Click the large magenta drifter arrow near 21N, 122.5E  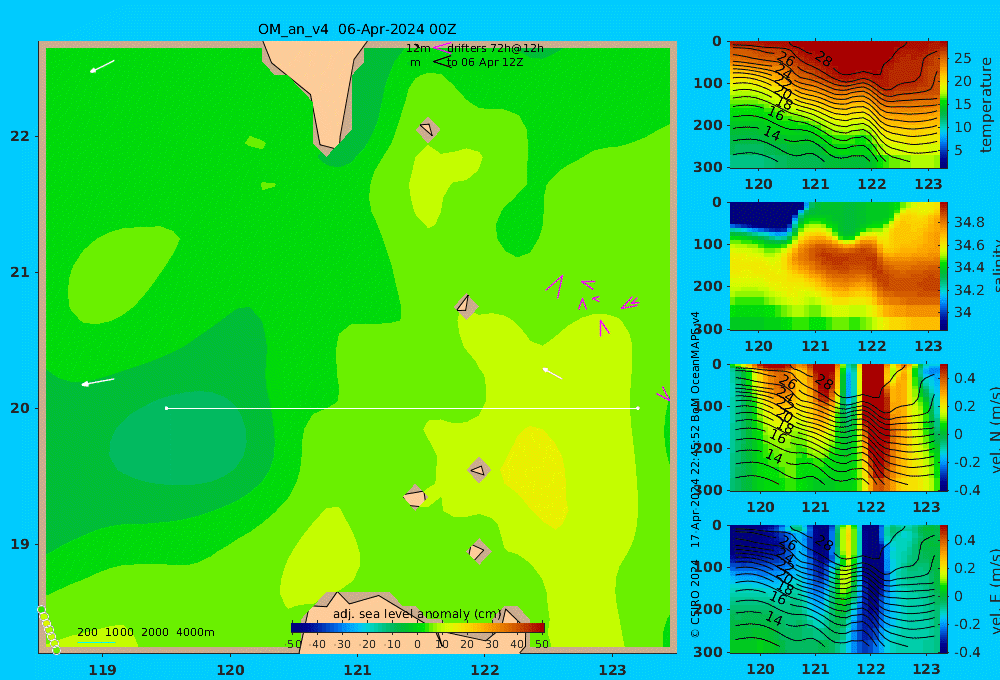pyautogui.click(x=555, y=286)
